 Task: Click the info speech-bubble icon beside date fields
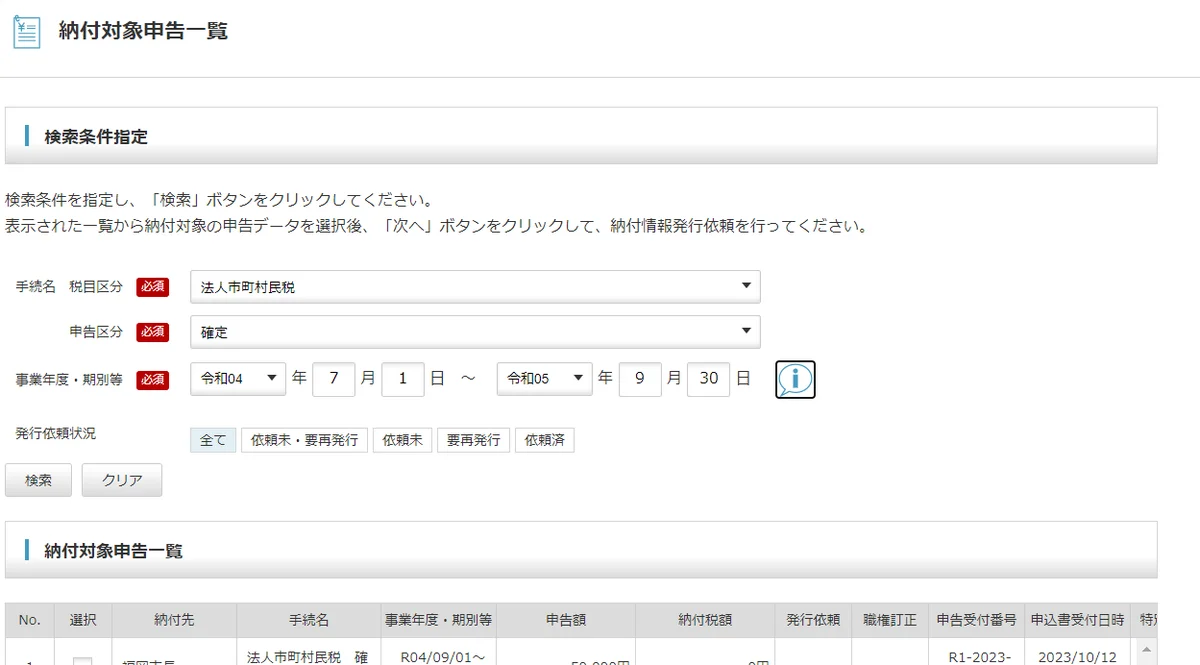tap(795, 380)
